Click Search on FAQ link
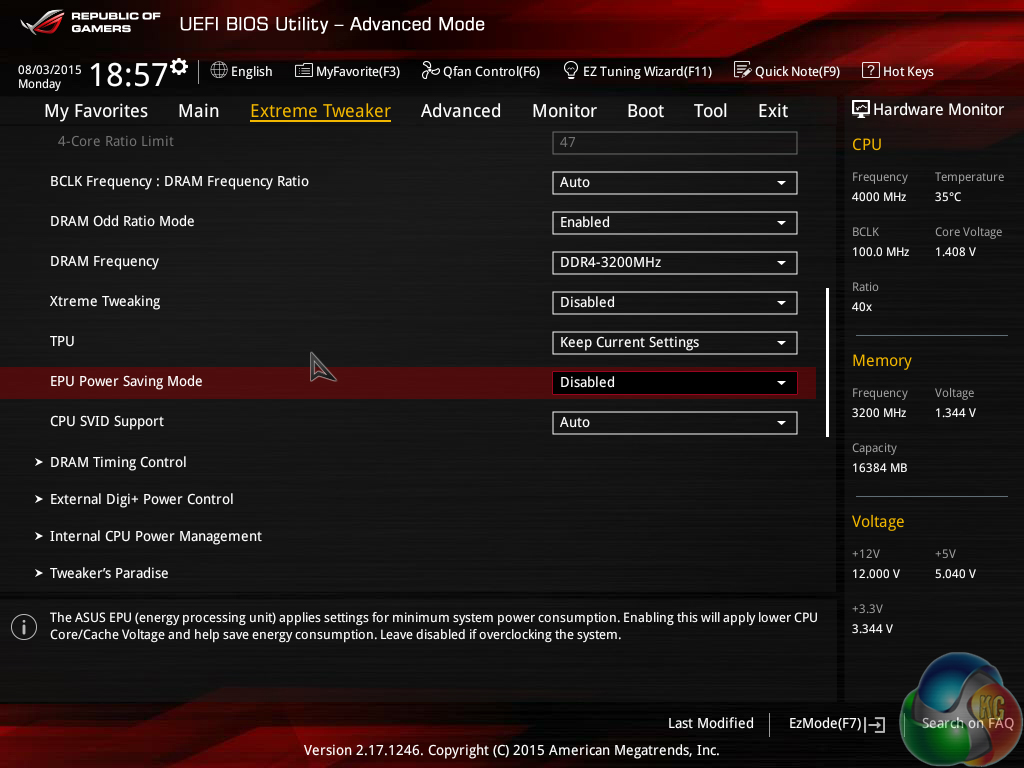The image size is (1024, 768). coord(967,724)
